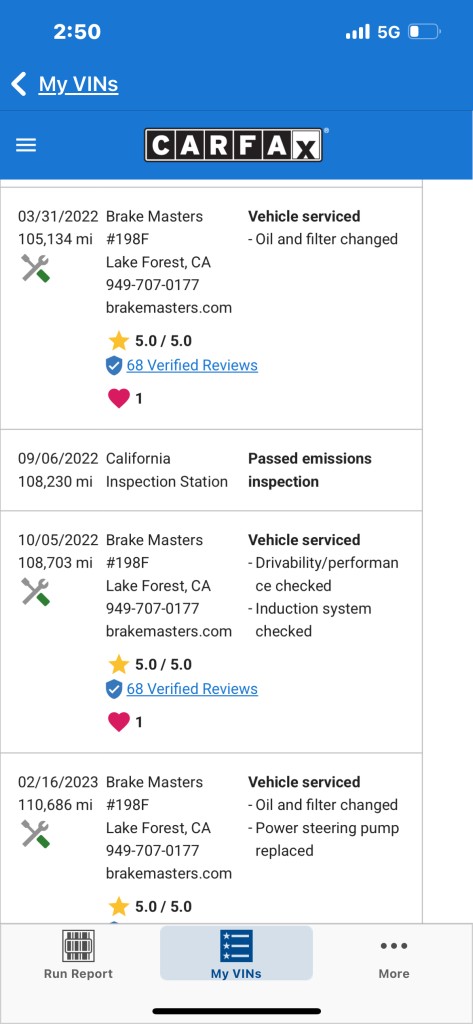This screenshot has height=1024, width=473.
Task: Tap the back chevron beside My VINs
Action: tap(19, 84)
